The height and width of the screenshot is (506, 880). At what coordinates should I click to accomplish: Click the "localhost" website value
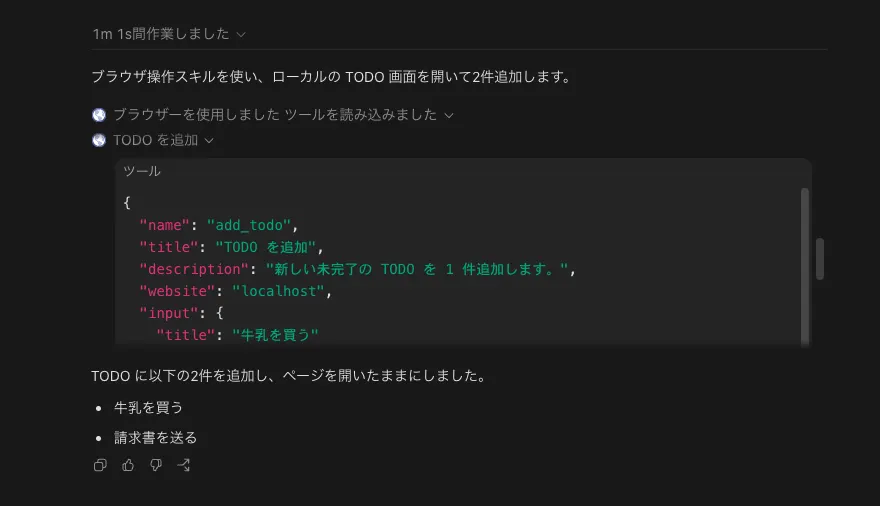(x=278, y=291)
